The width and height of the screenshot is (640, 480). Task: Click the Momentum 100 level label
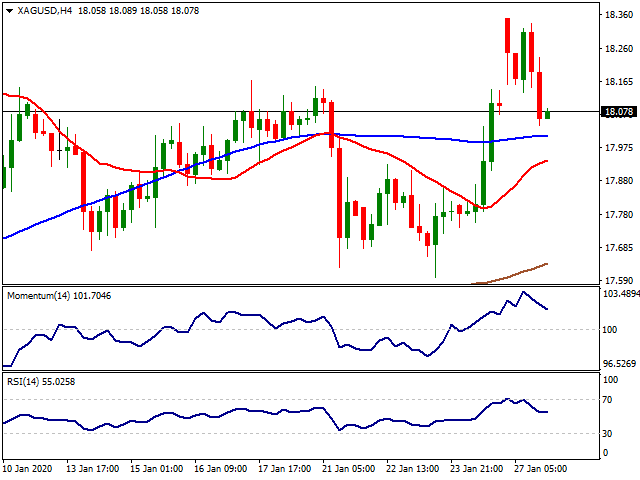[x=610, y=330]
